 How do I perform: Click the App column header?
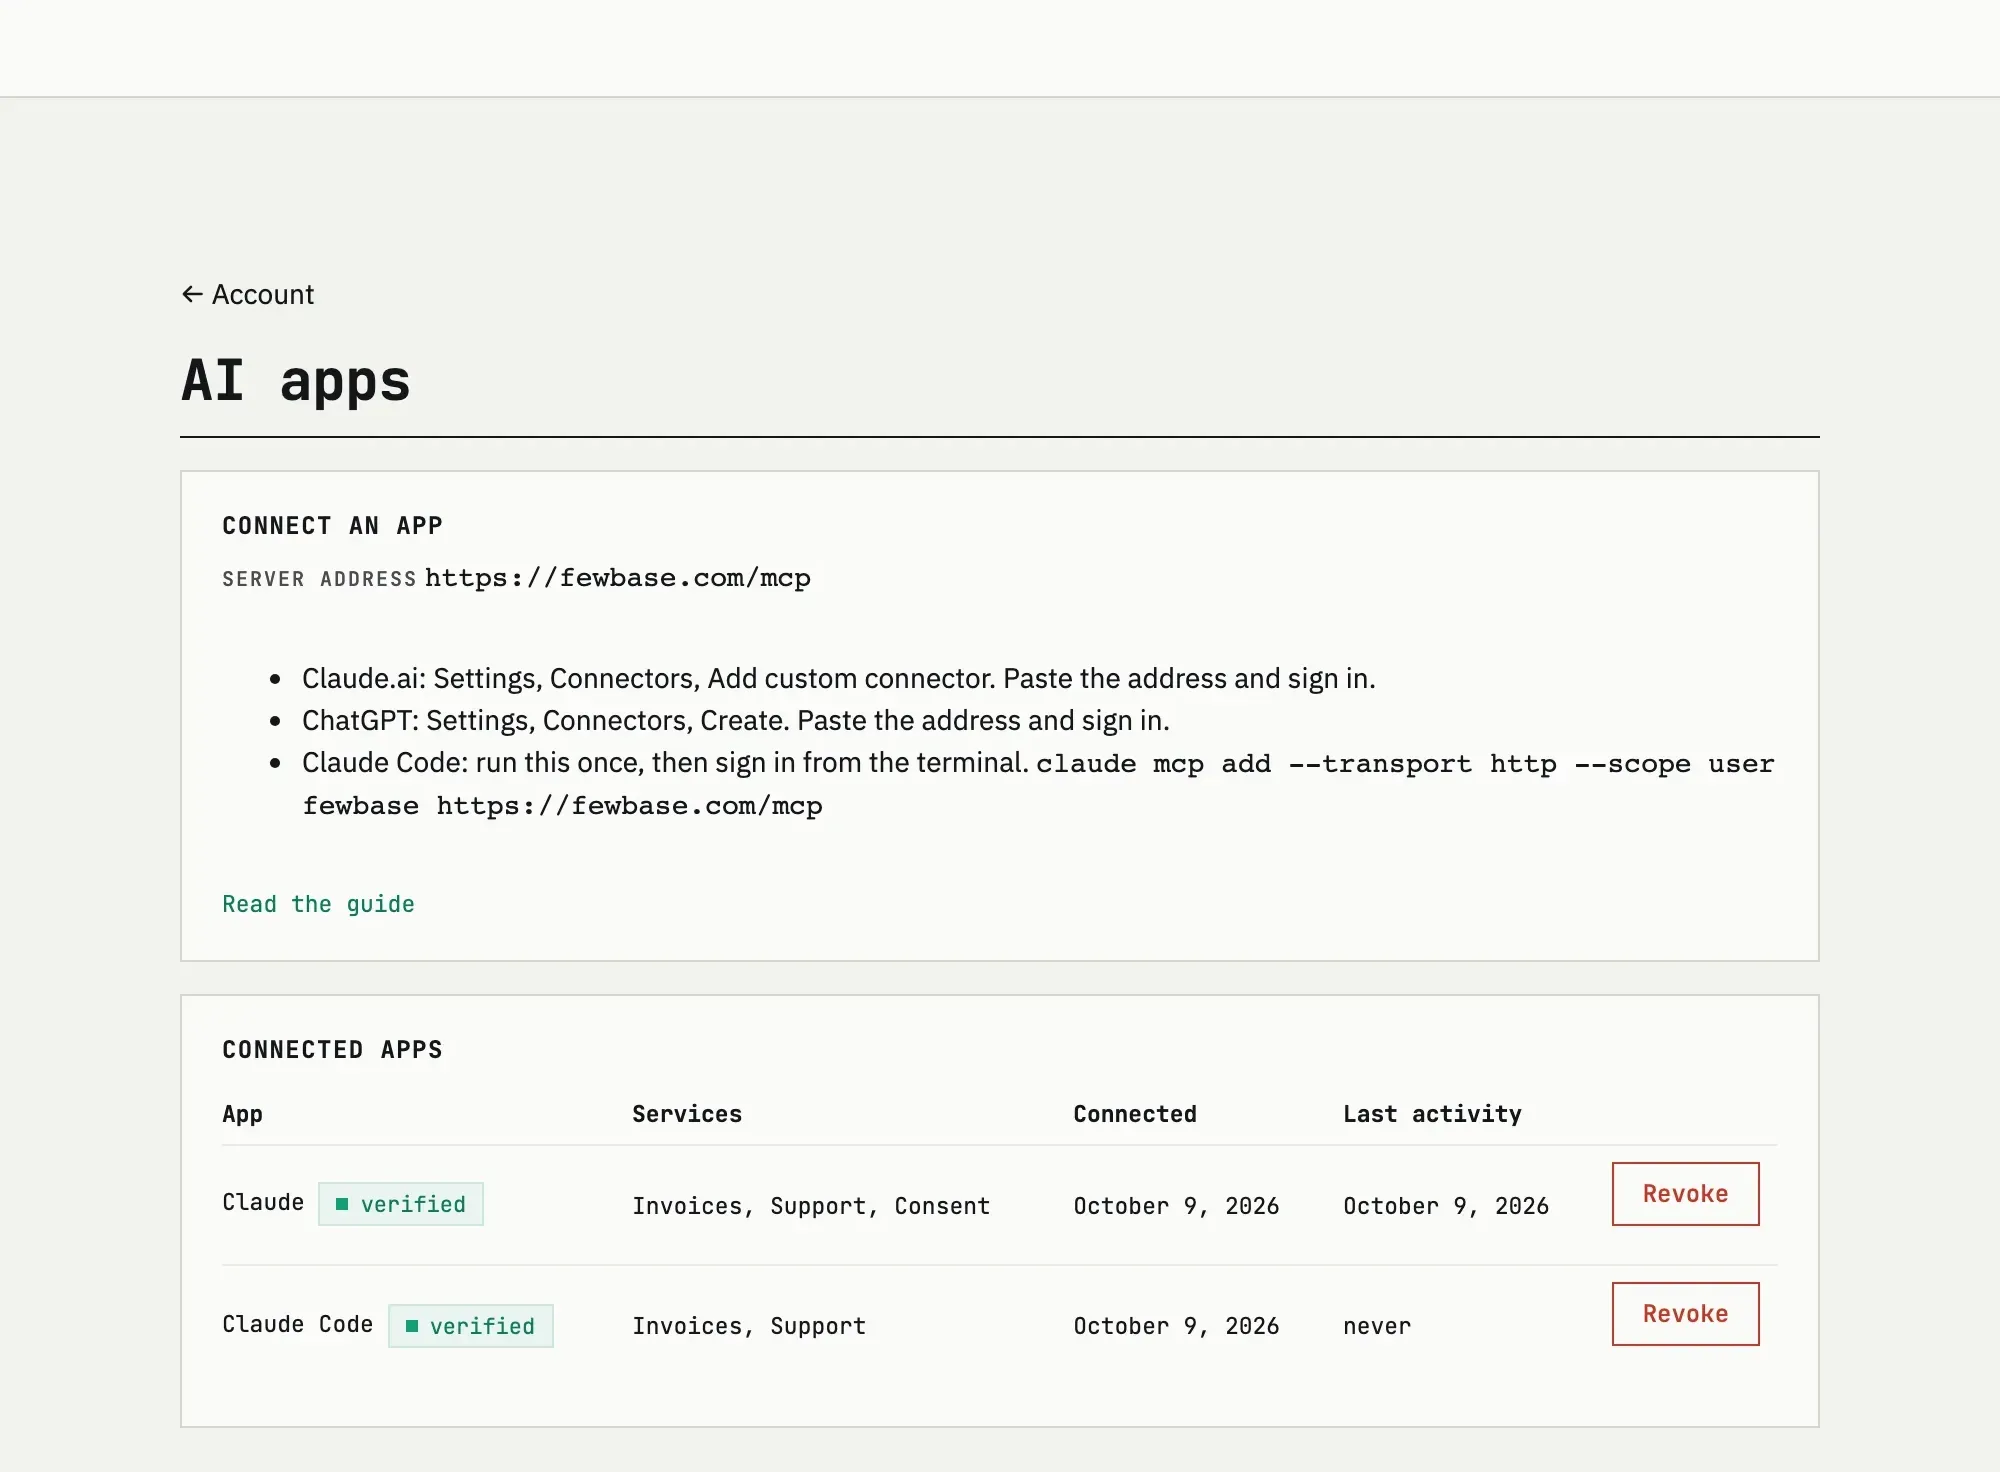point(243,1114)
